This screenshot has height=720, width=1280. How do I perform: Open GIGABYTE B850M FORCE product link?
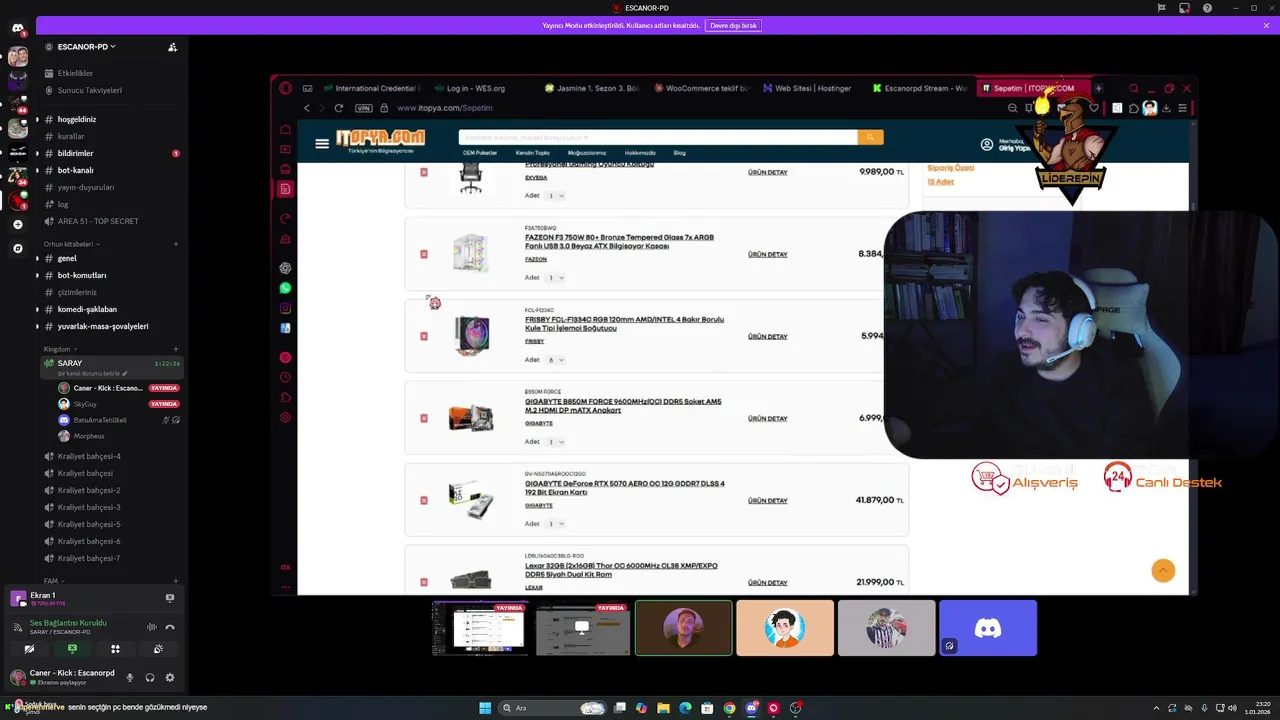[x=623, y=406]
